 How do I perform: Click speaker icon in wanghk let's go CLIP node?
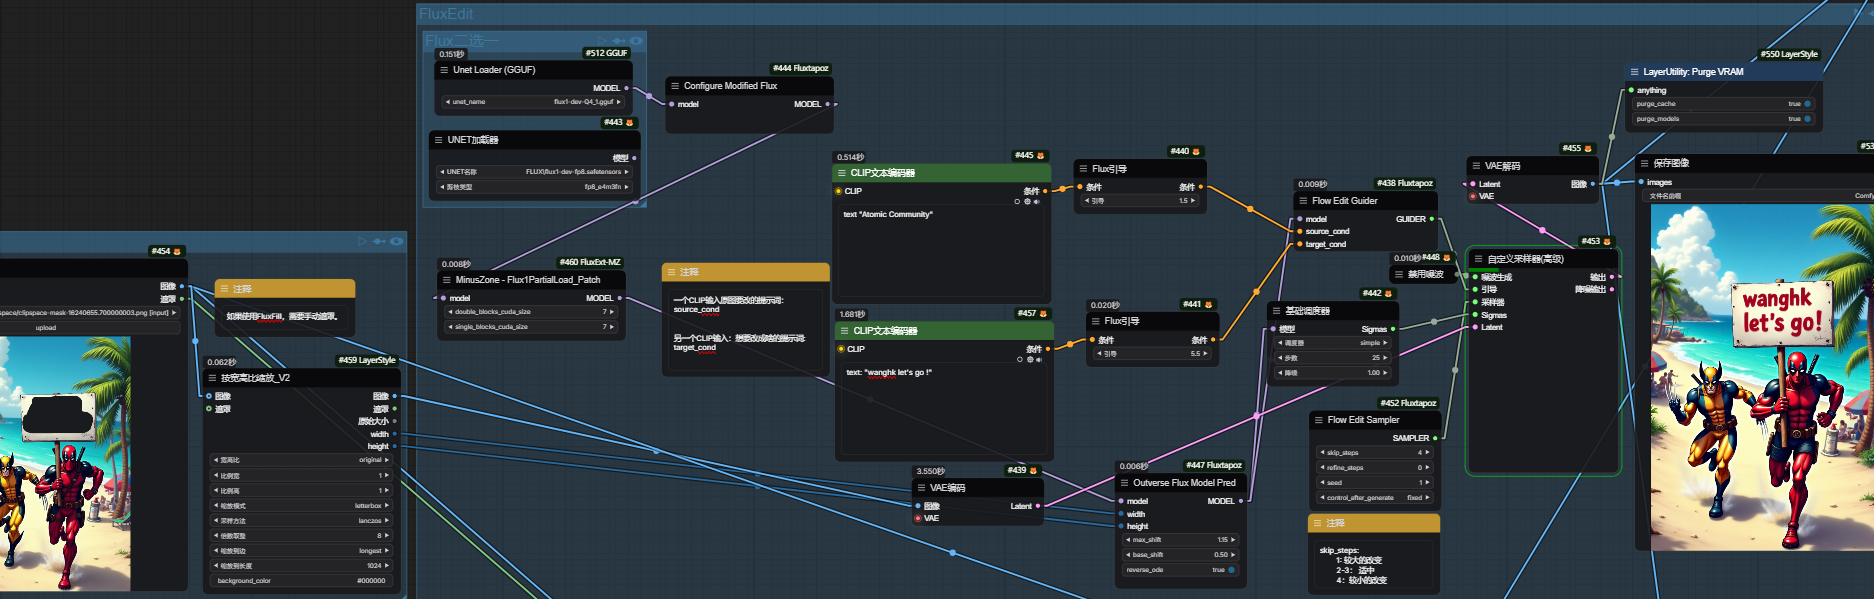pos(1038,360)
